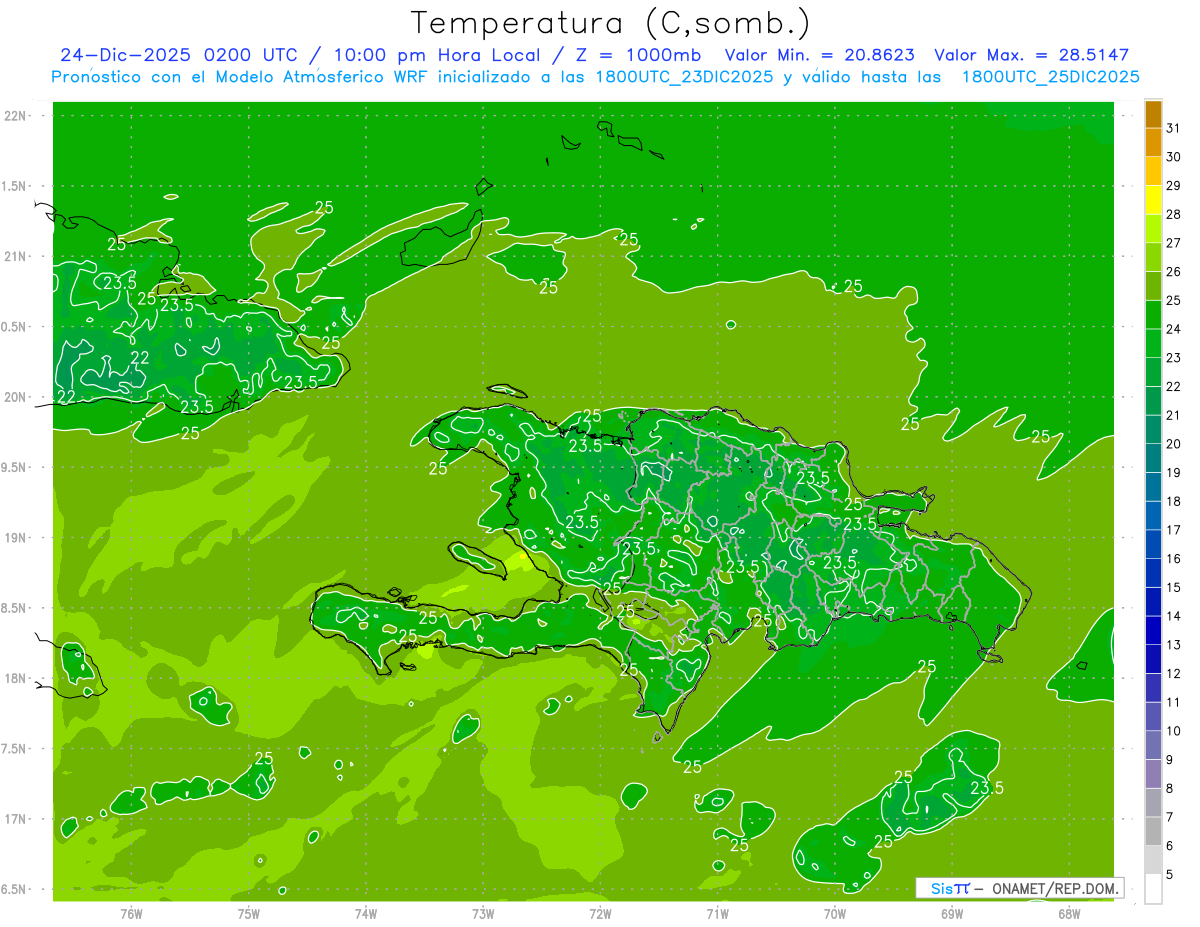
Task: Pick the color scale swatch between 29 and 30
Action: (x=1153, y=171)
